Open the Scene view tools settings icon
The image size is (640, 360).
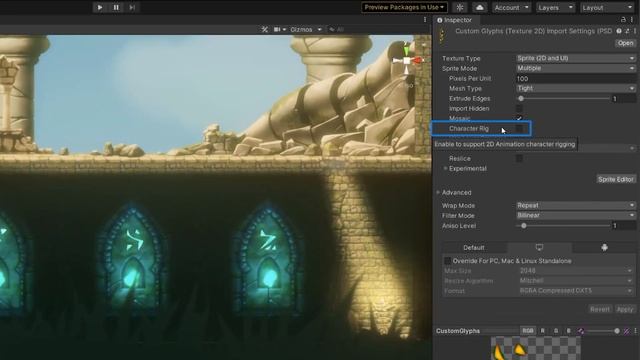(264, 29)
